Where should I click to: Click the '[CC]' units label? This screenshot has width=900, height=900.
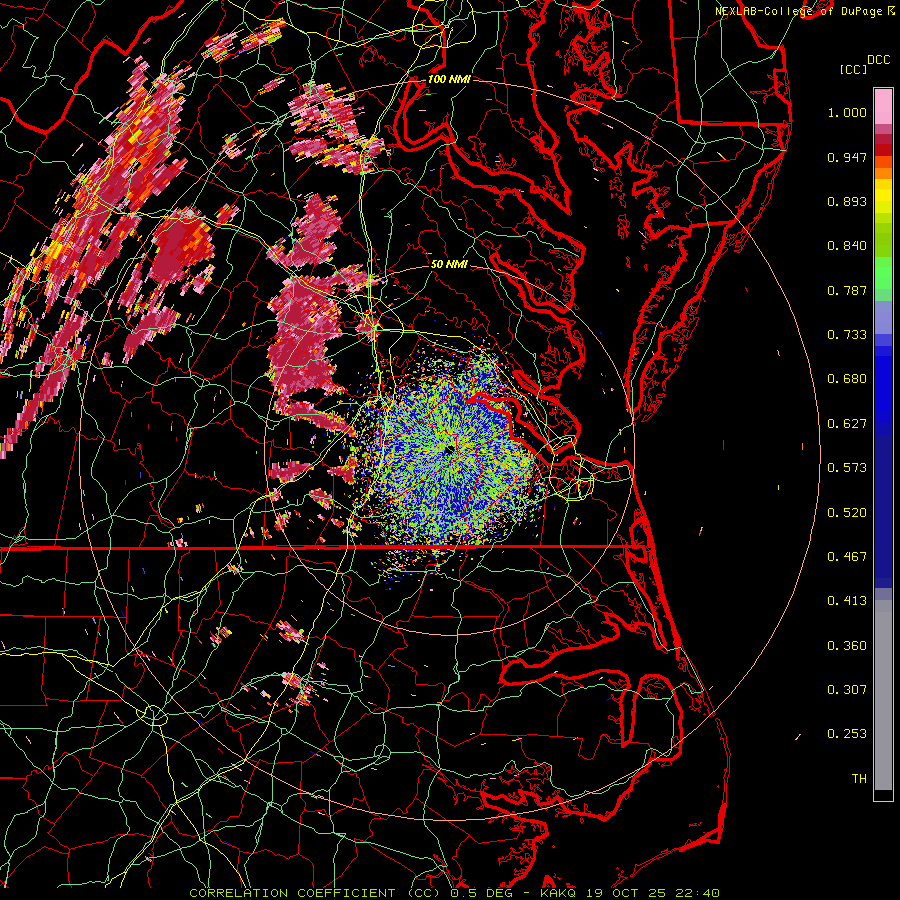tap(853, 69)
